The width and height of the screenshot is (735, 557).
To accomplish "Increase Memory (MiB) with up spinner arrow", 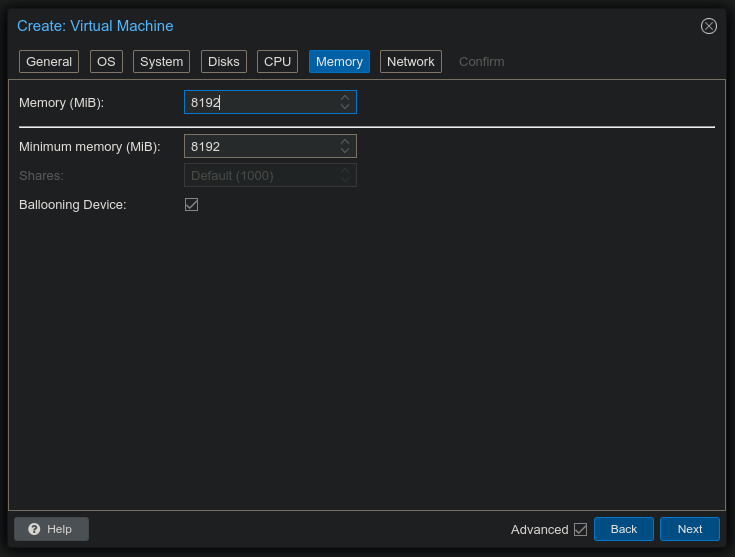I will point(345,97).
